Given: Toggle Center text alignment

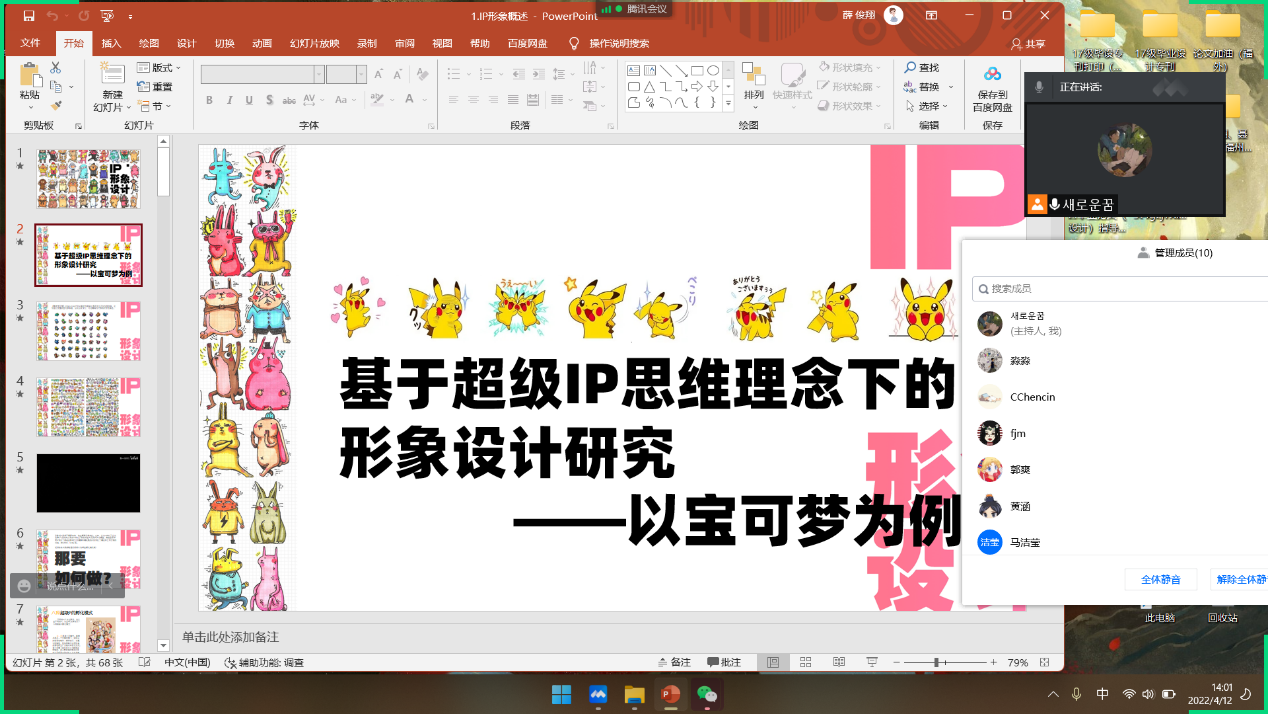Looking at the screenshot, I should pyautogui.click(x=473, y=100).
